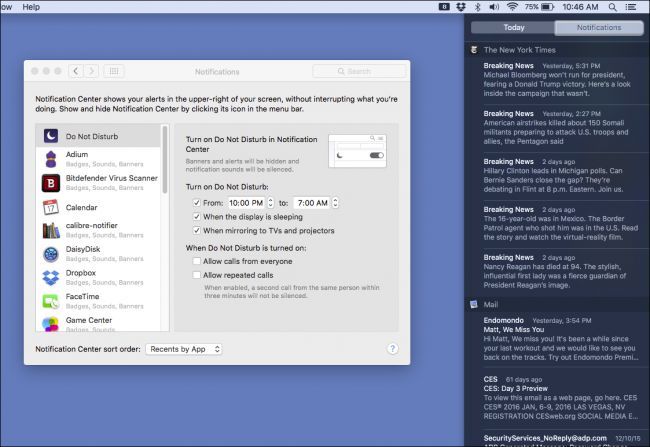Toggle When the display is sleeping

(197, 216)
